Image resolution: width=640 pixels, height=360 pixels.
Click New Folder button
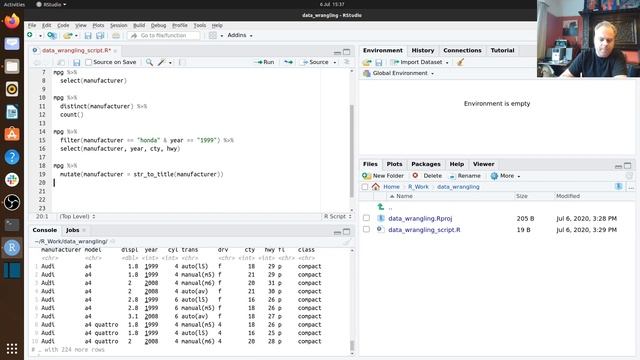[x=383, y=176]
